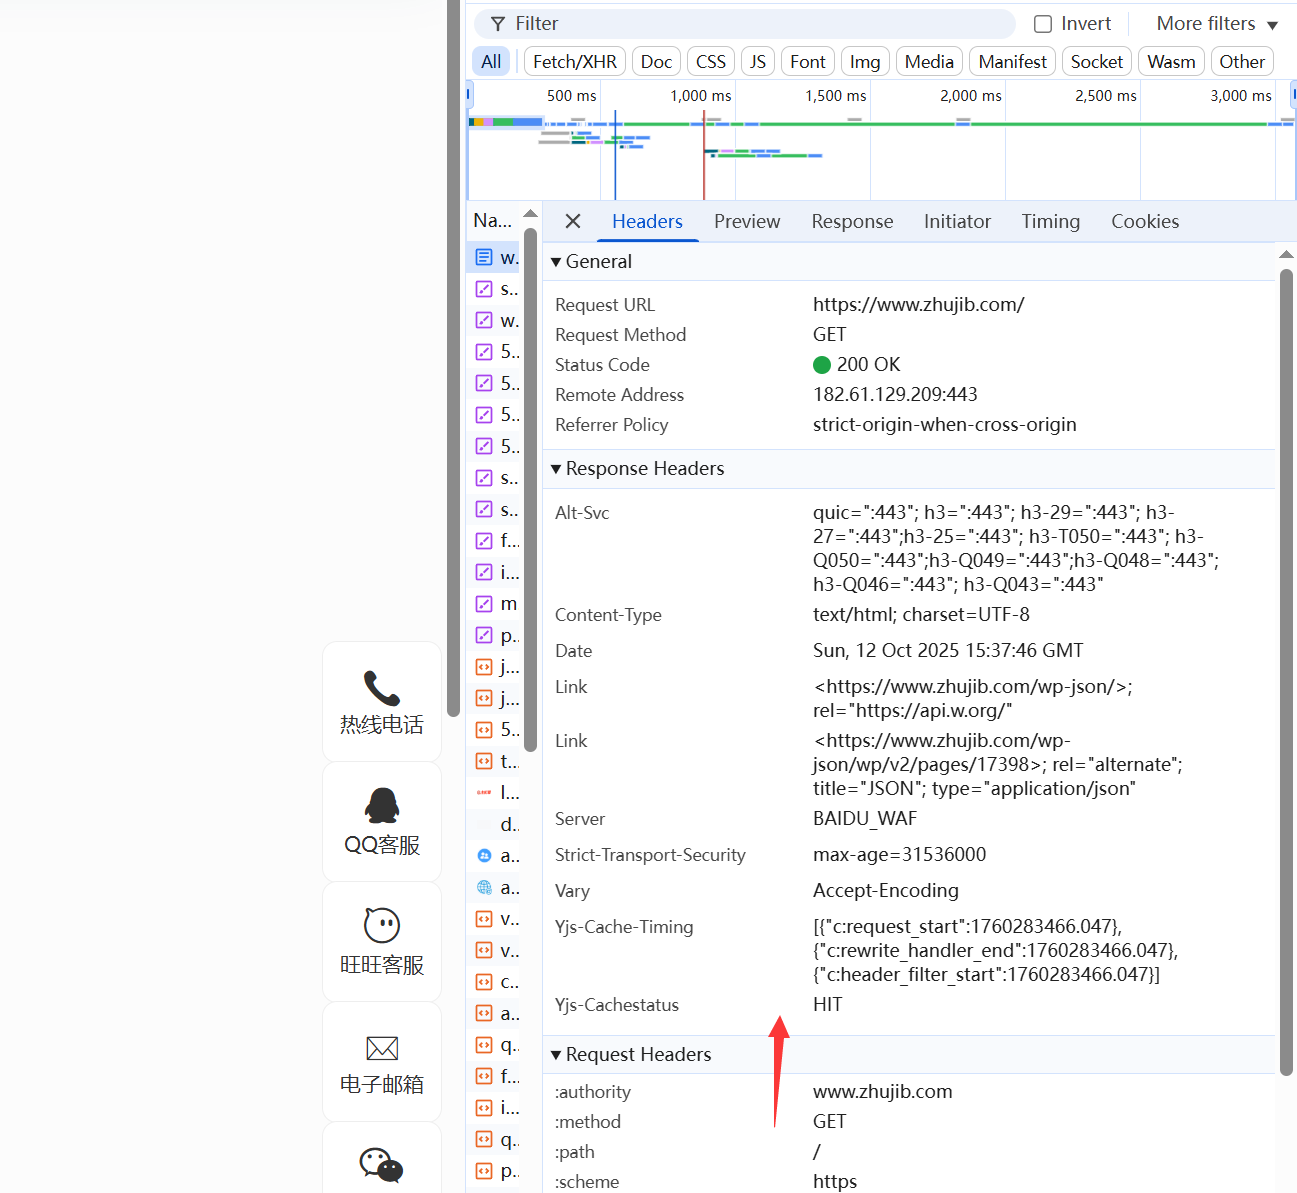Image resolution: width=1297 pixels, height=1193 pixels.
Task: Select the first document request row
Action: (496, 257)
